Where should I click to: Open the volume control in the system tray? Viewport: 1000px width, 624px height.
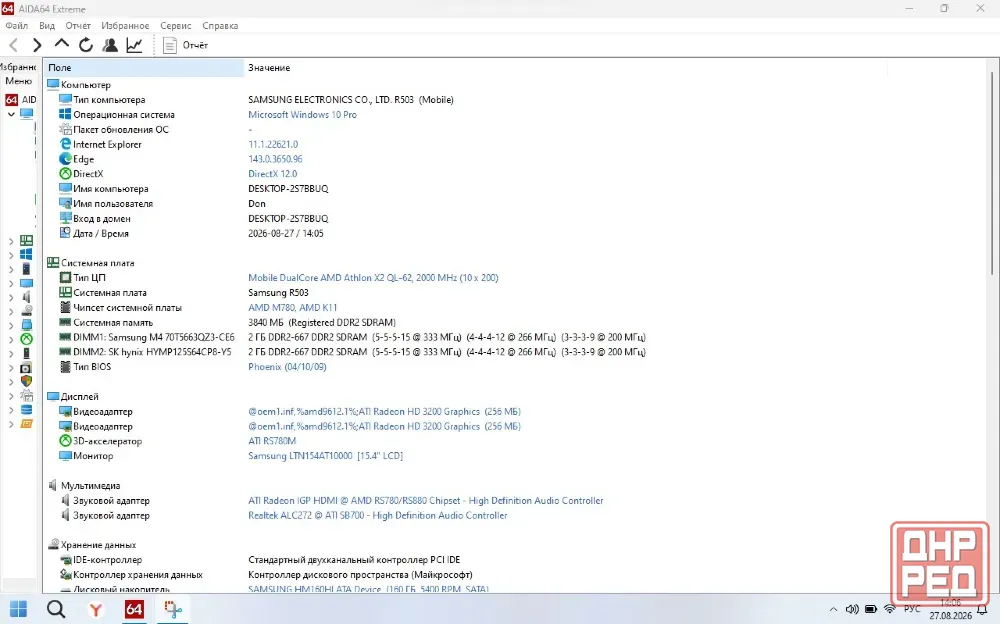852,609
